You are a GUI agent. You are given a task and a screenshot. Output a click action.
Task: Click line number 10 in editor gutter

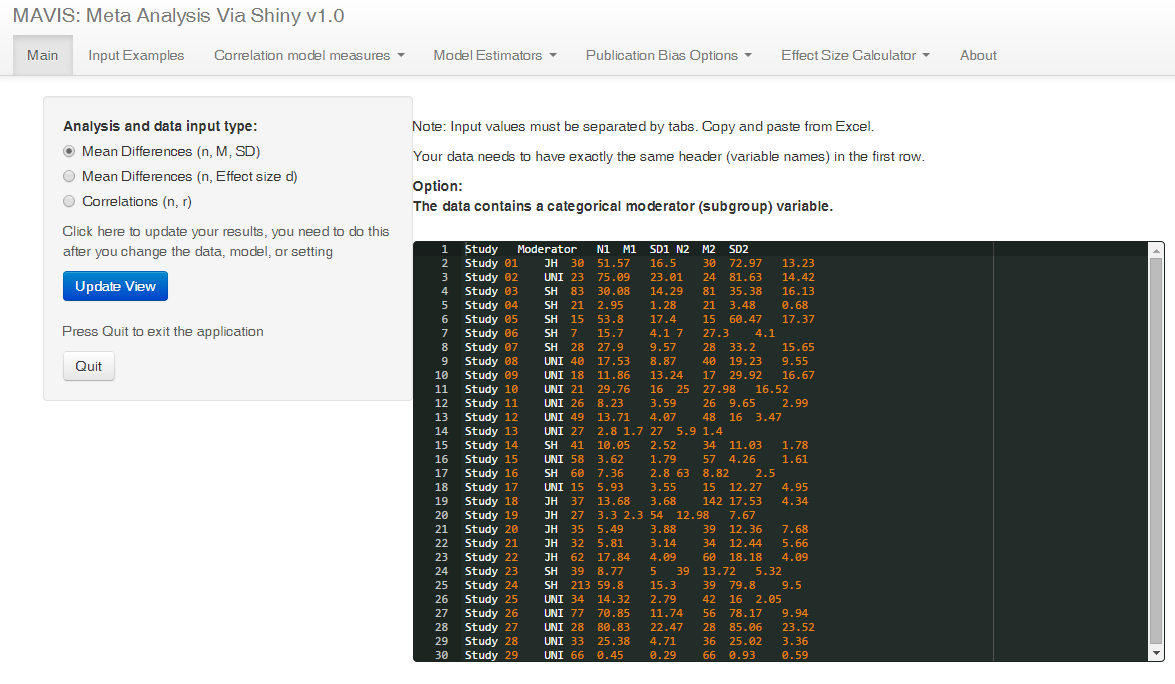[x=441, y=375]
